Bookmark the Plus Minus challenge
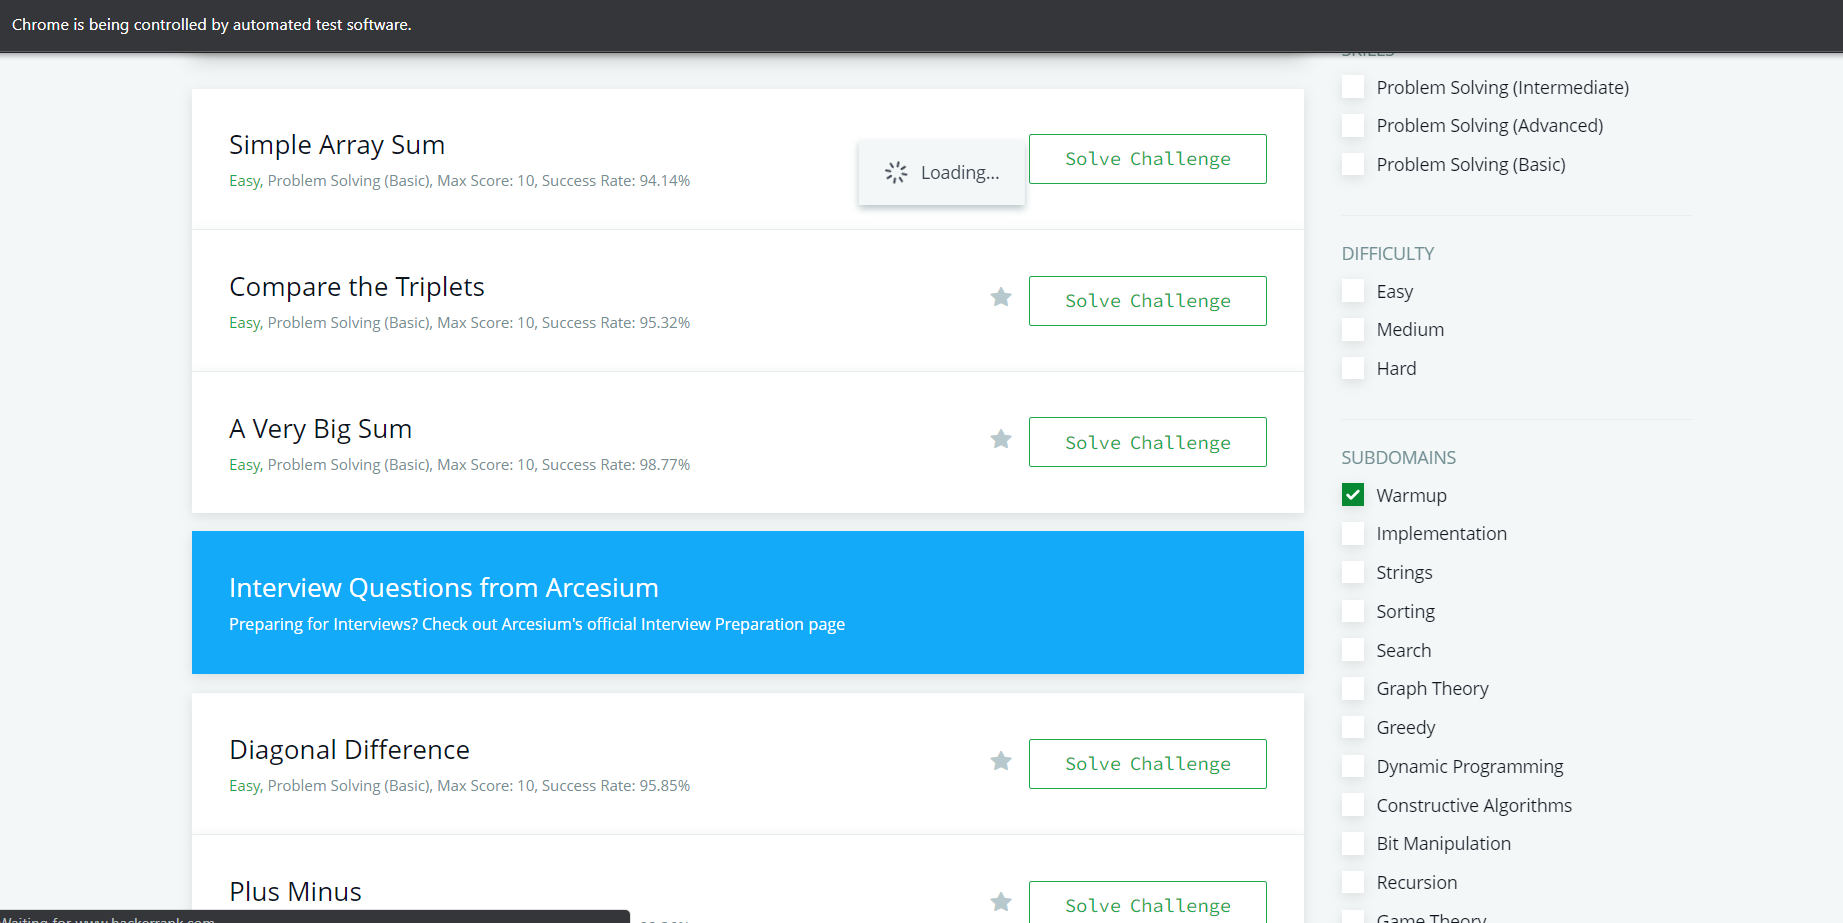The image size is (1843, 923). (1000, 902)
